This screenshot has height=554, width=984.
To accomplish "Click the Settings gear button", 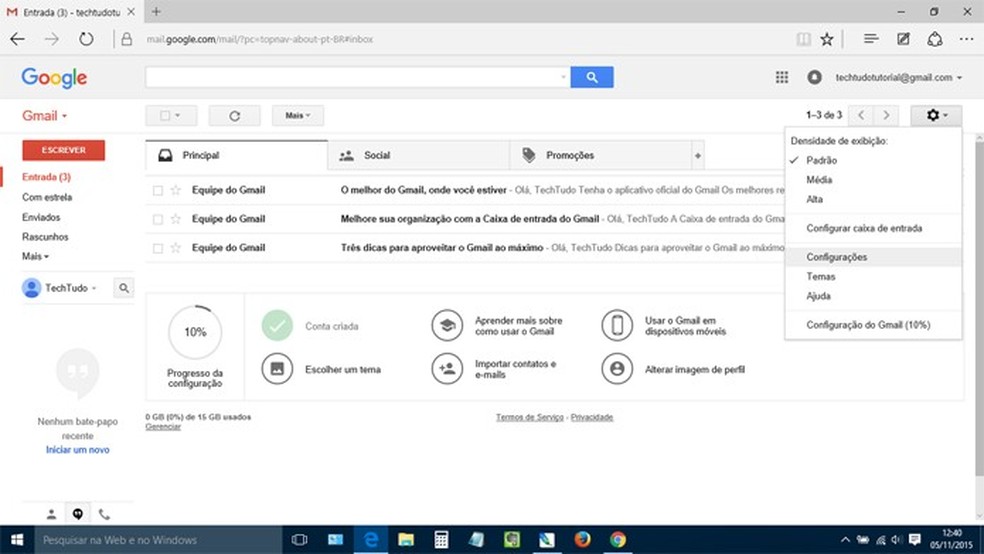I will coord(936,115).
